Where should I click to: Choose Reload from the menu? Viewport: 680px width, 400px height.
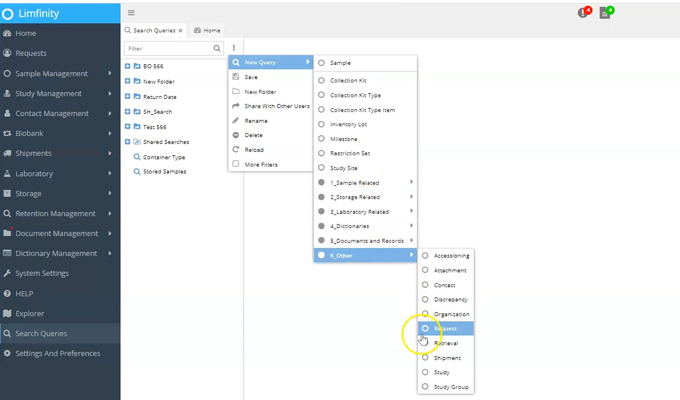tap(271, 150)
